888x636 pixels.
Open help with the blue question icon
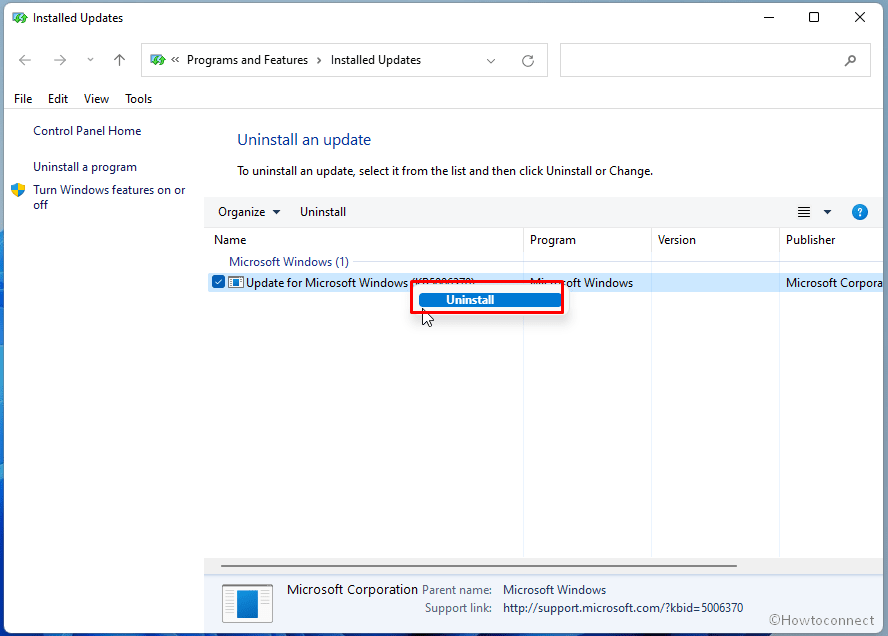point(860,212)
